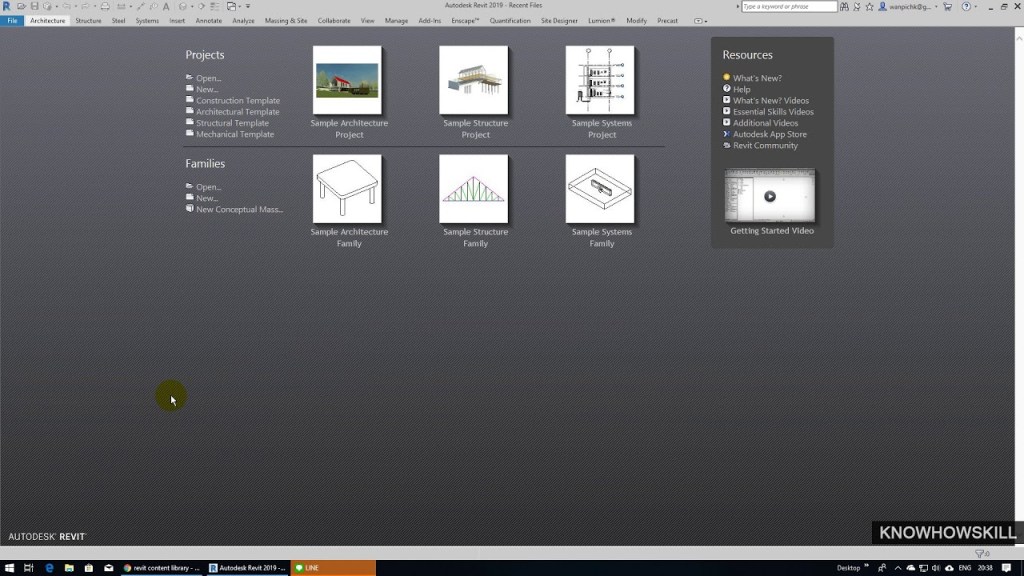This screenshot has width=1024, height=576.
Task: Open Microsoft Edge from the taskbar
Action: (49, 568)
